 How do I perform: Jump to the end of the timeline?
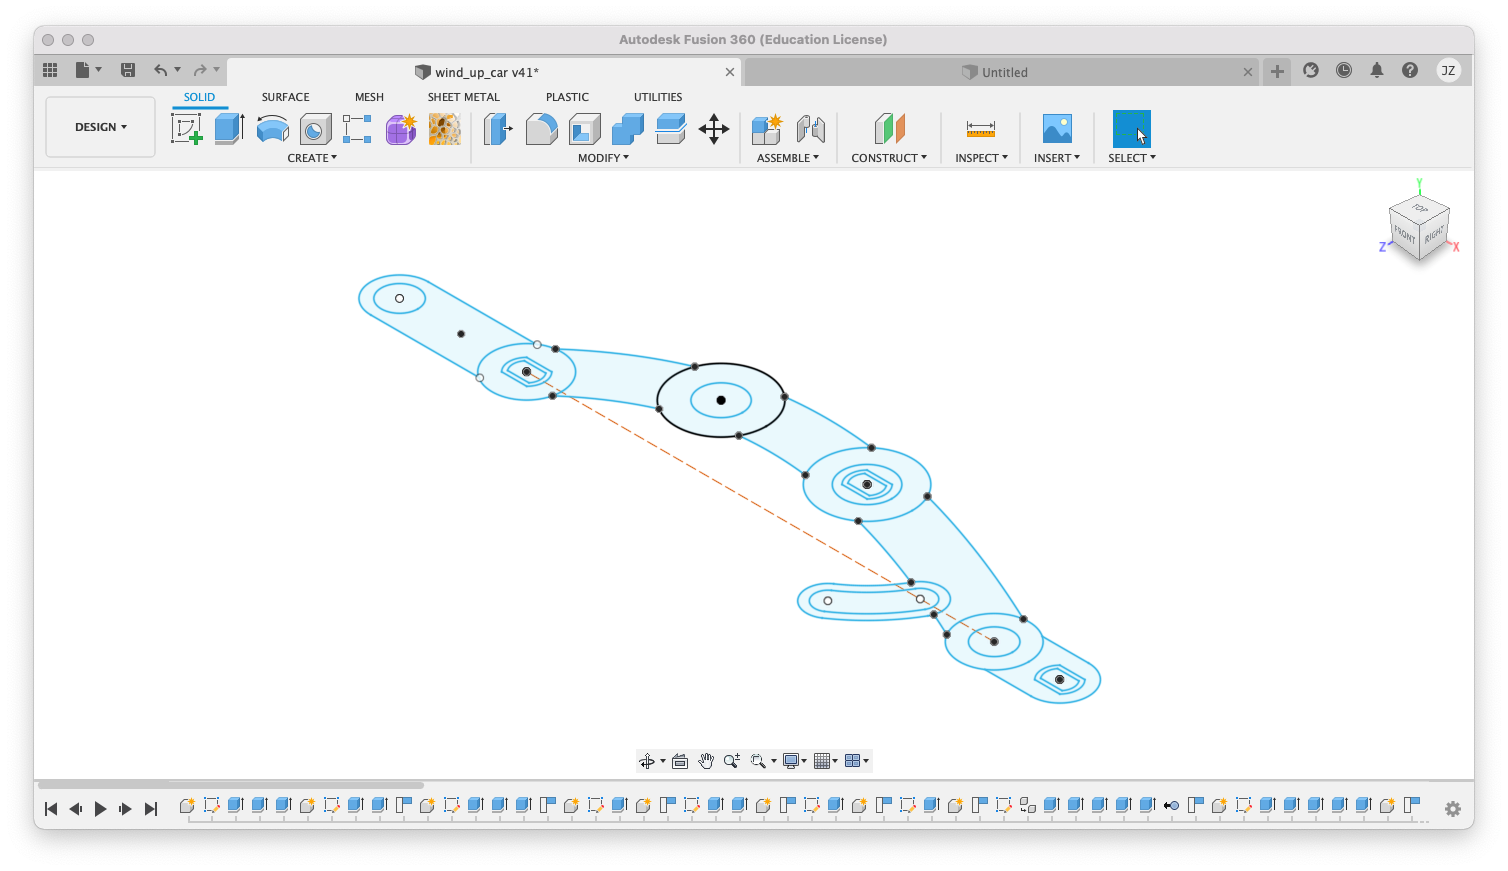click(151, 809)
